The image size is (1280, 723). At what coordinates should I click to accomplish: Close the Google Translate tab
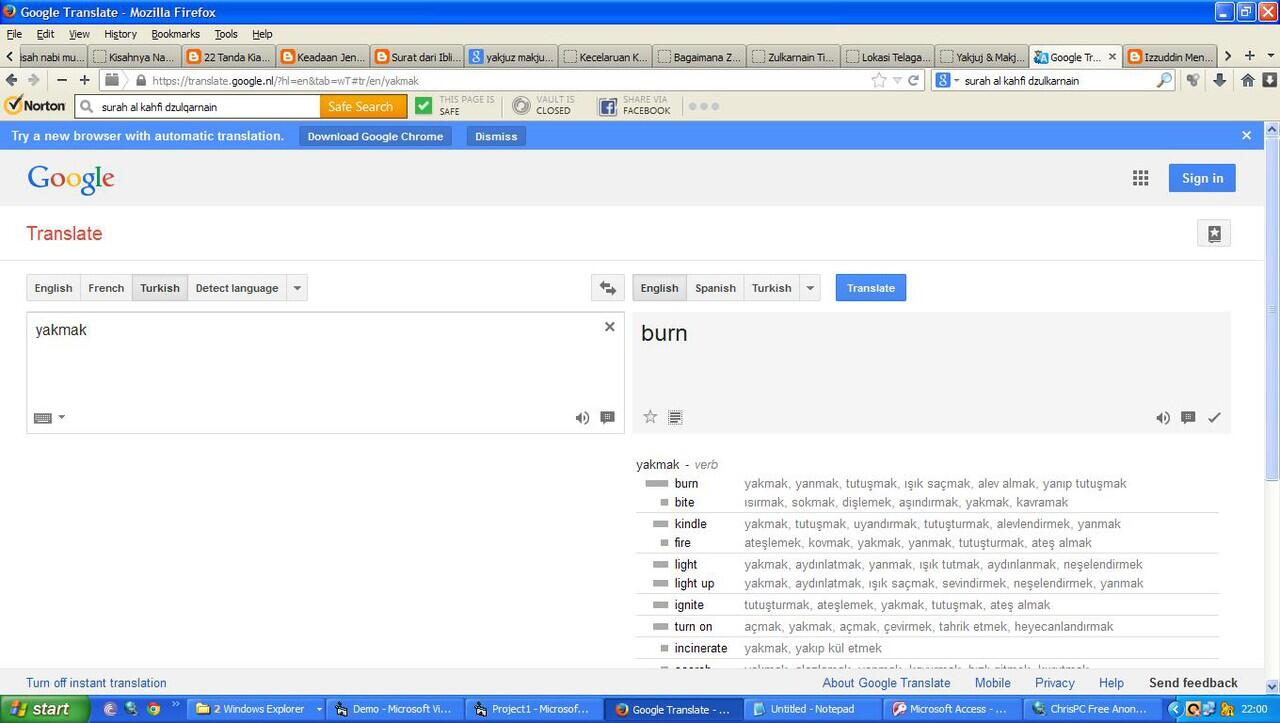[x=1112, y=57]
